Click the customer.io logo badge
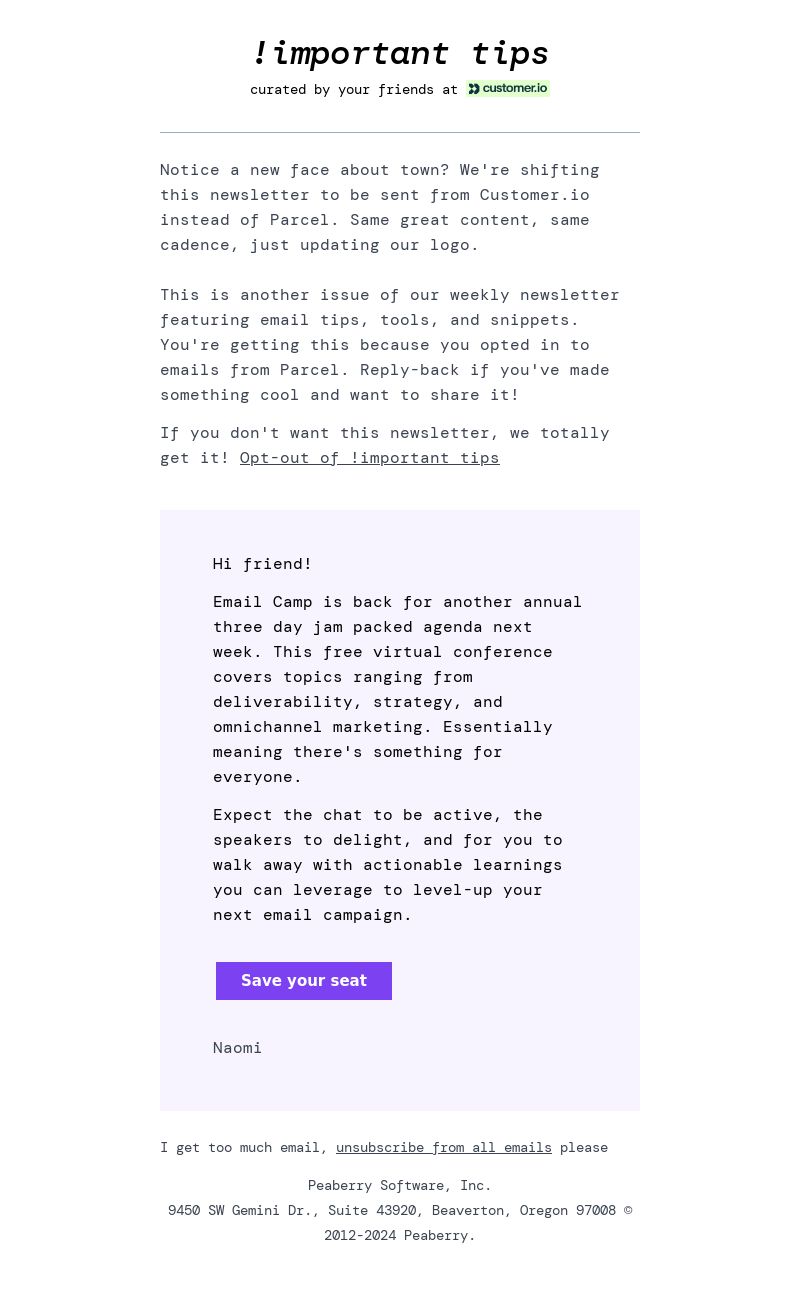This screenshot has height=1310, width=800. pos(507,89)
